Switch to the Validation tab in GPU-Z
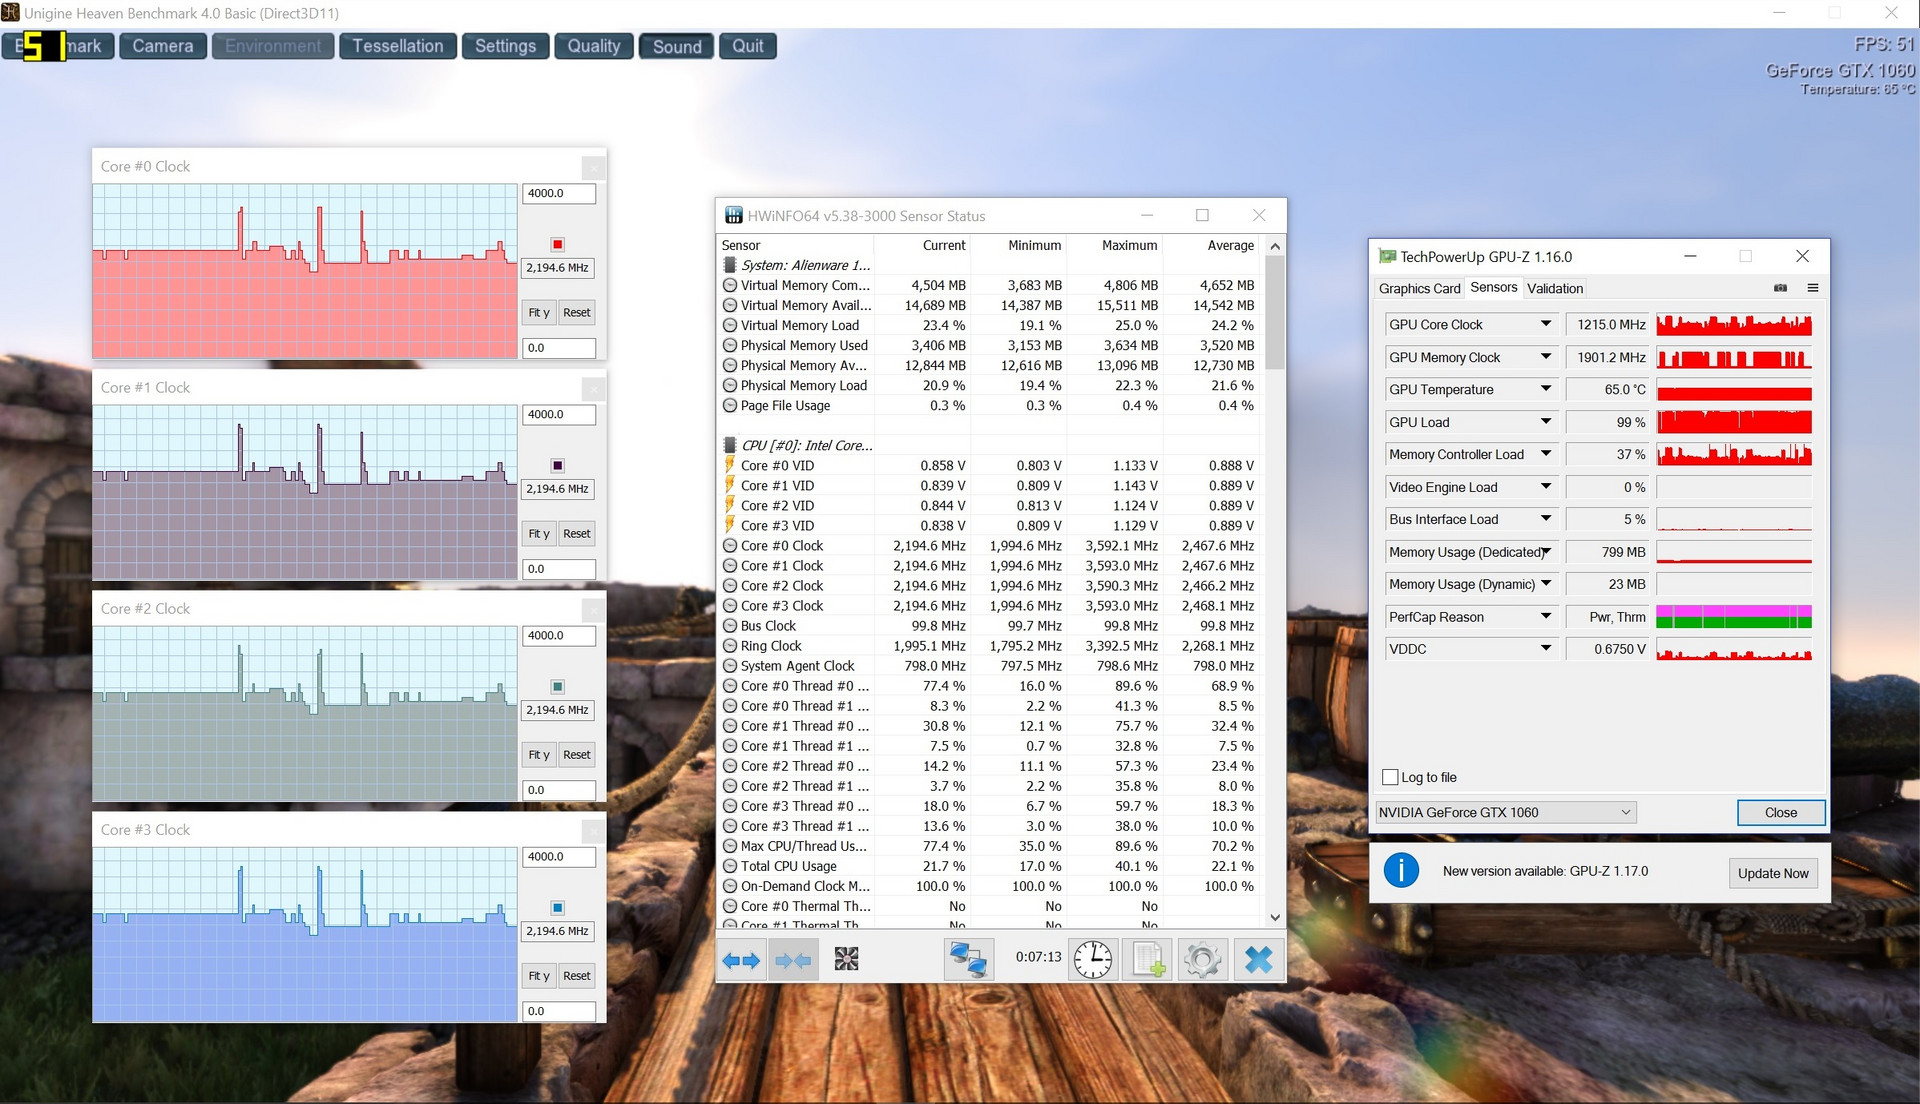 [1555, 289]
